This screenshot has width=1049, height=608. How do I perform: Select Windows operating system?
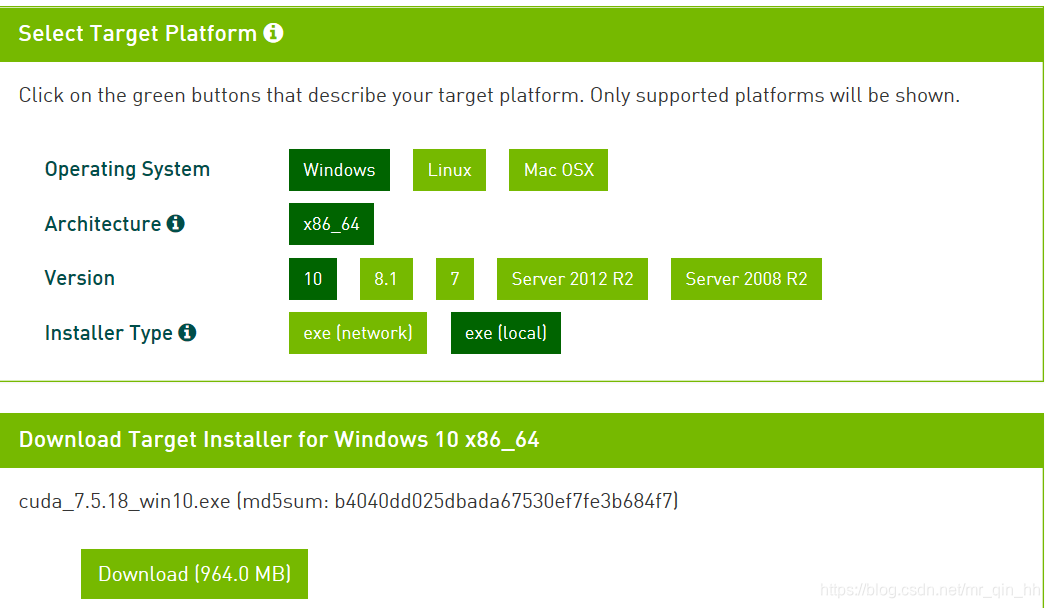coord(339,170)
